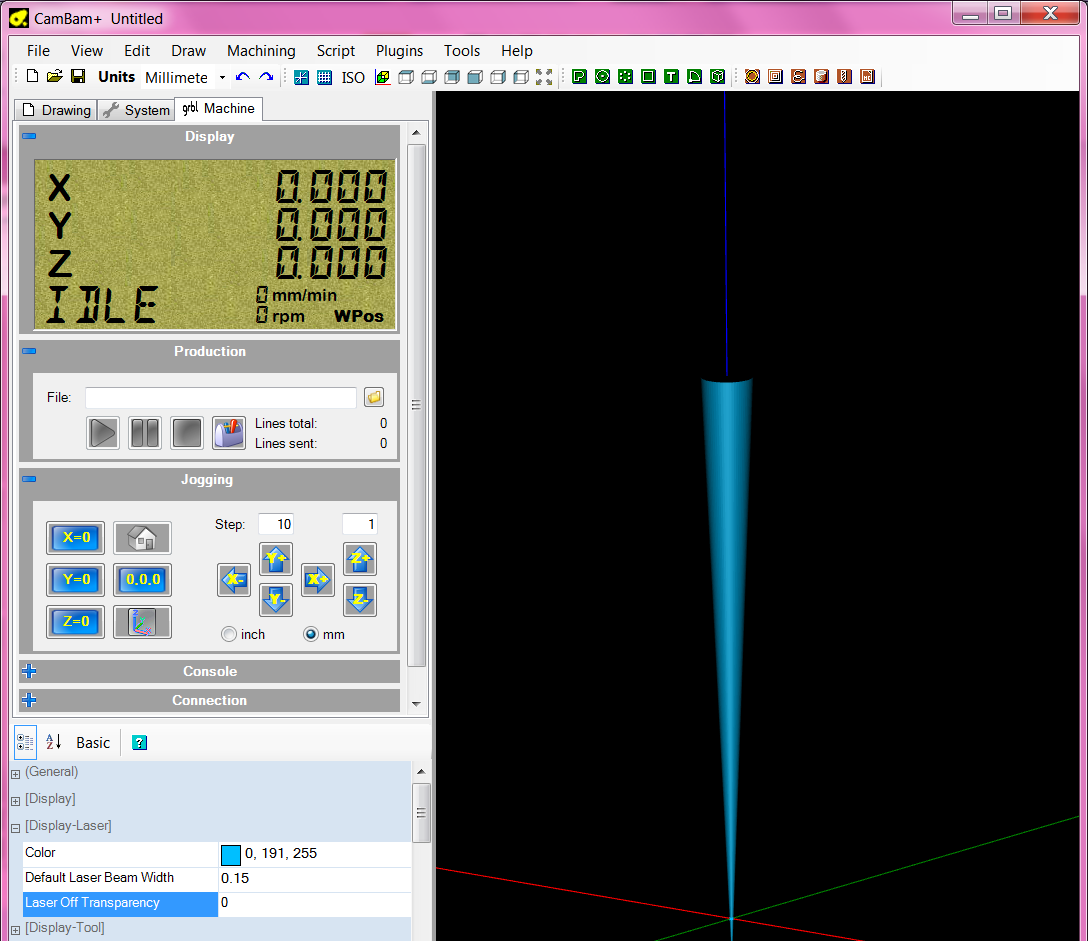Expand the [Display-Tool] property group

tap(15, 930)
